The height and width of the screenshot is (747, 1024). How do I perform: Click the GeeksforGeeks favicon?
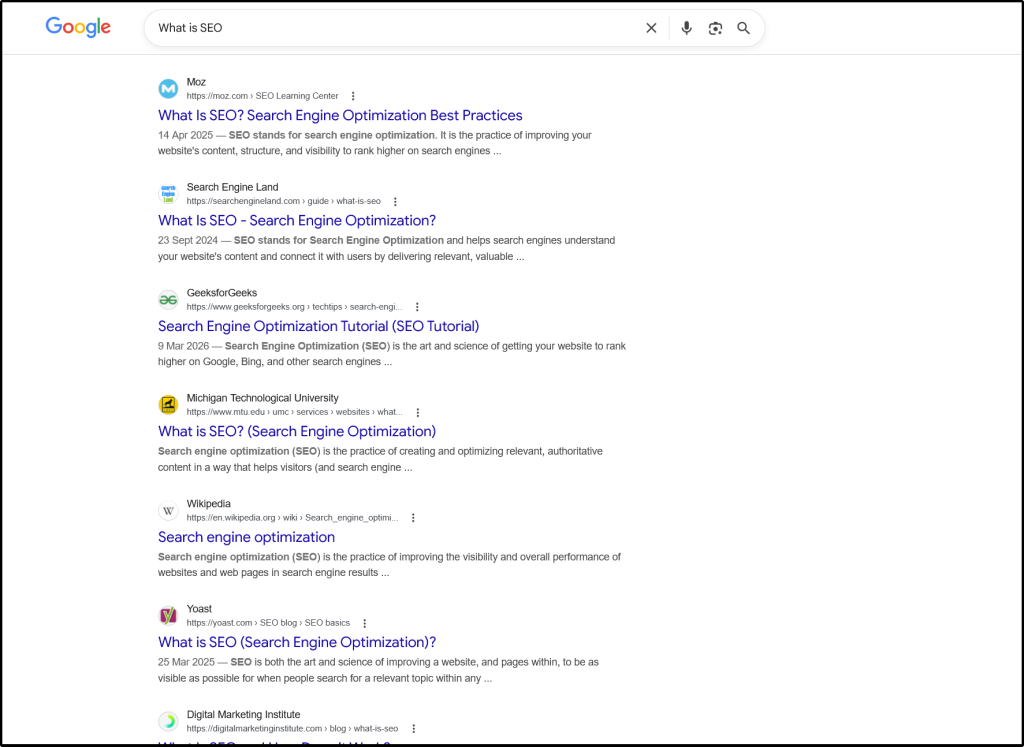[x=168, y=299]
